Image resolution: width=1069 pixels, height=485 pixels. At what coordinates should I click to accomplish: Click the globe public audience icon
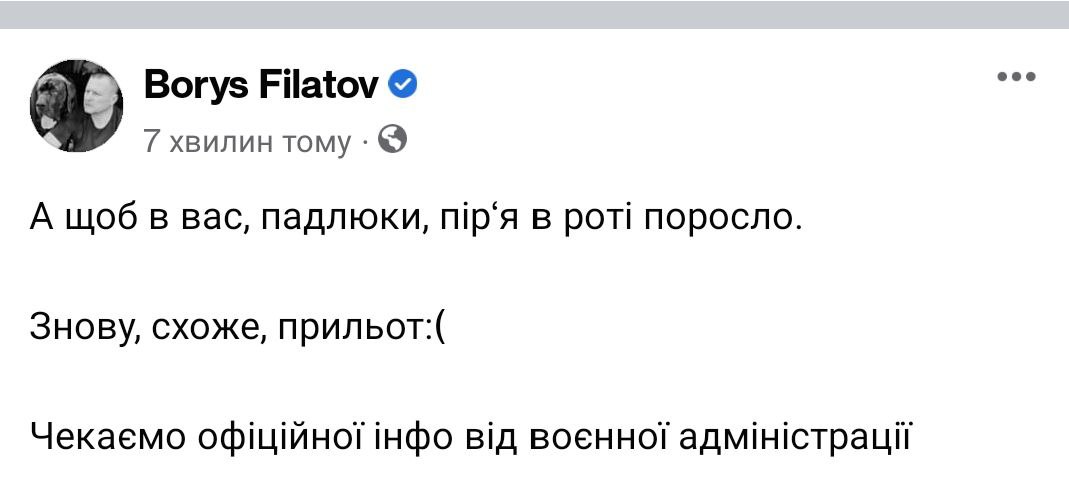[394, 140]
